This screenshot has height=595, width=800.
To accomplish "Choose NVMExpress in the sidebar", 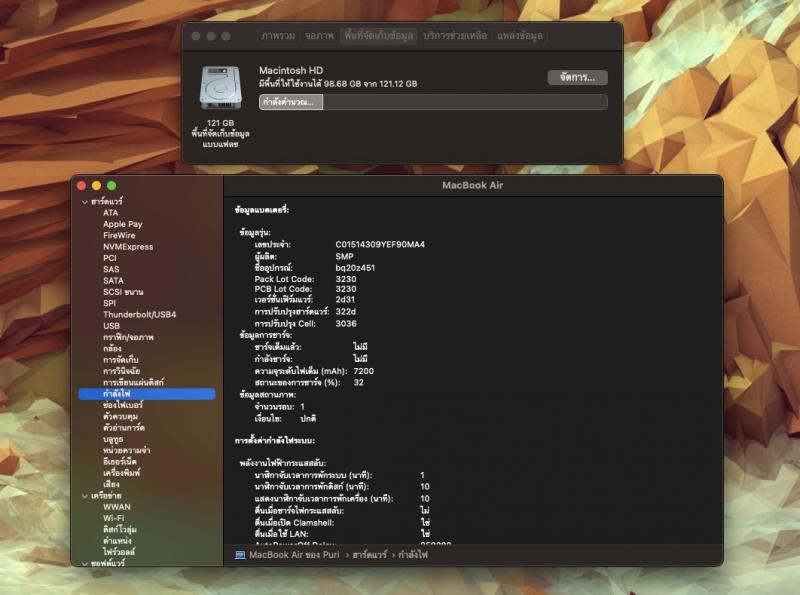I will tap(128, 246).
